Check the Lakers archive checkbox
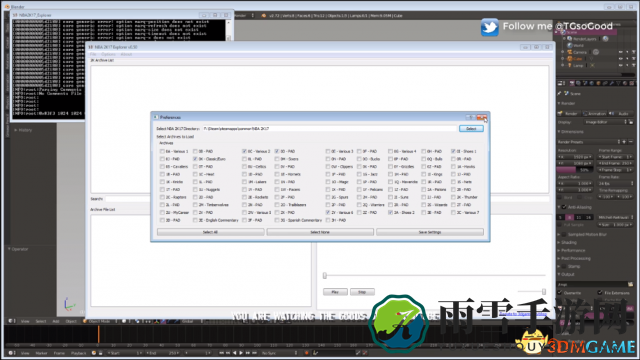640x360 pixels. pos(244,182)
